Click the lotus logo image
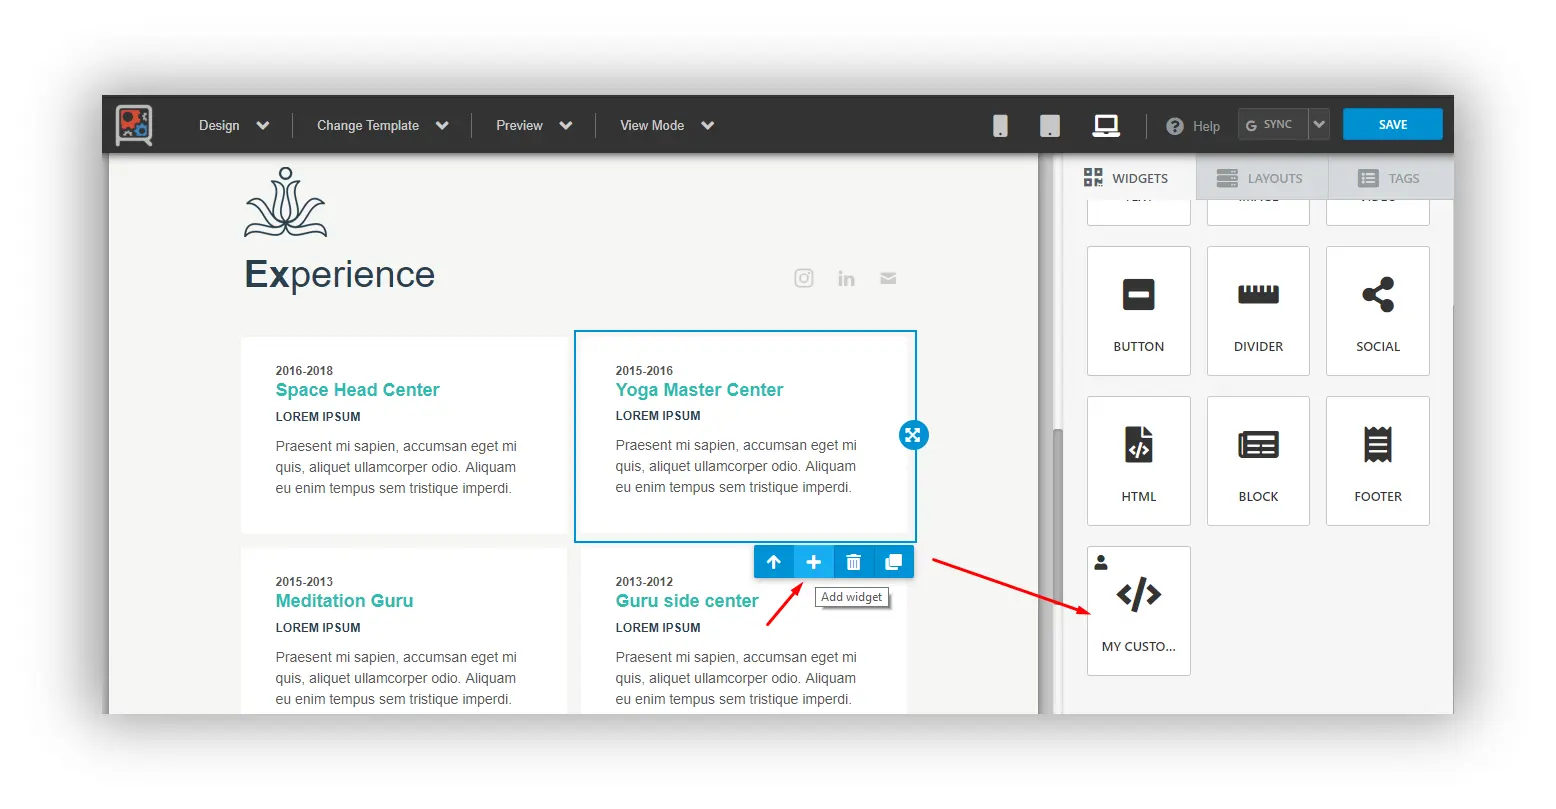1556x809 pixels. [x=285, y=202]
